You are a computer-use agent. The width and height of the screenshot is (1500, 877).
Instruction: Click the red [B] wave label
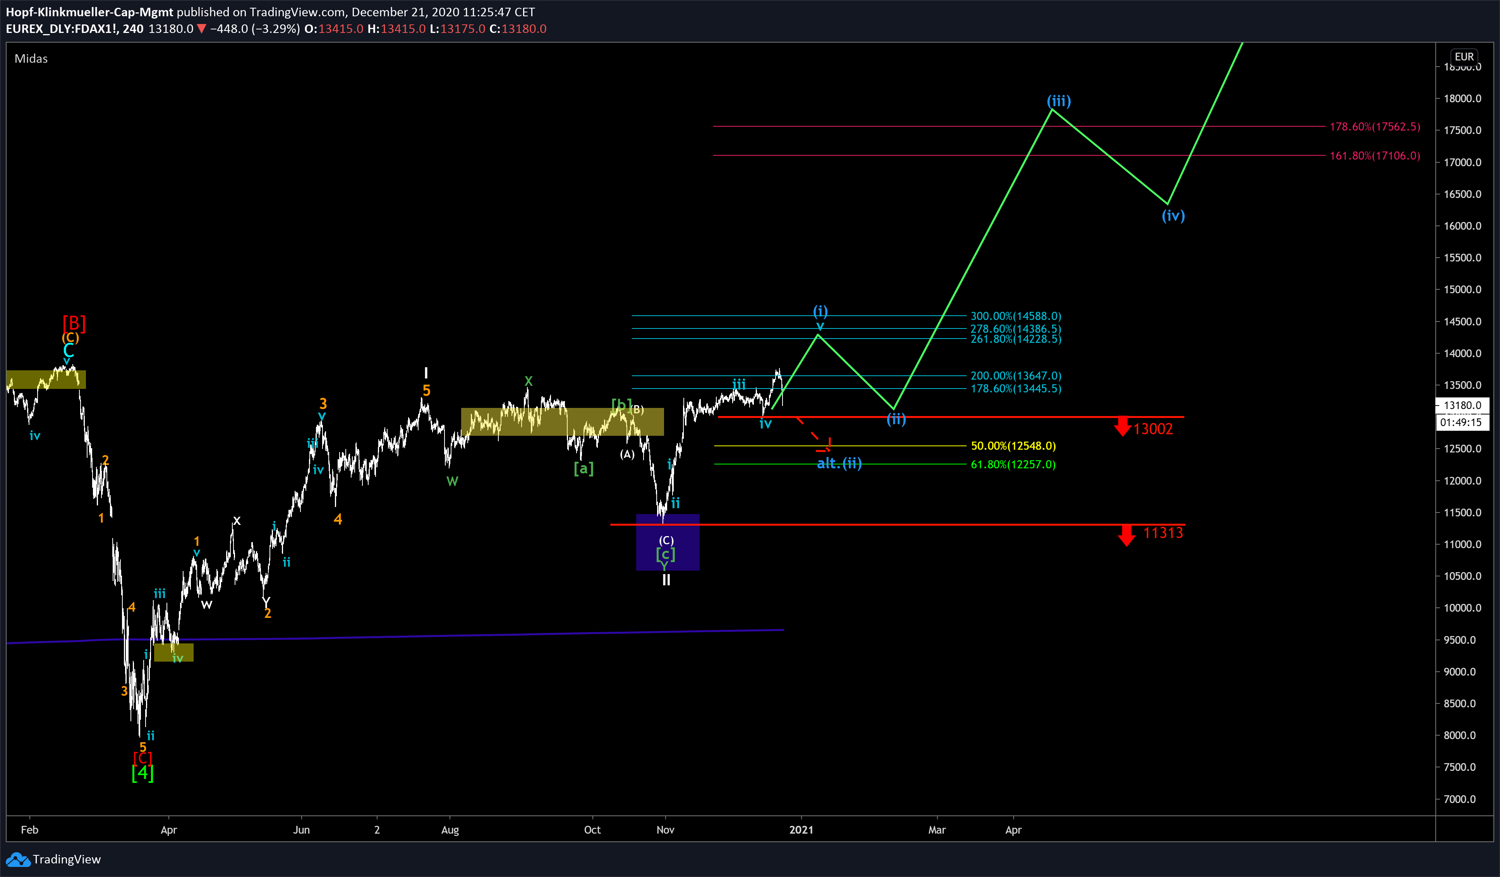[x=74, y=323]
